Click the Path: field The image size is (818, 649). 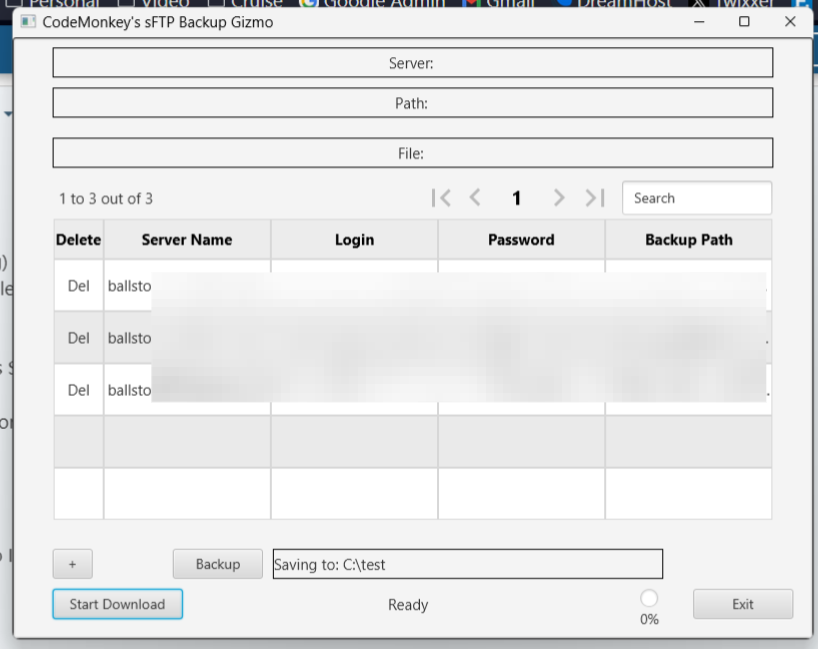click(413, 103)
